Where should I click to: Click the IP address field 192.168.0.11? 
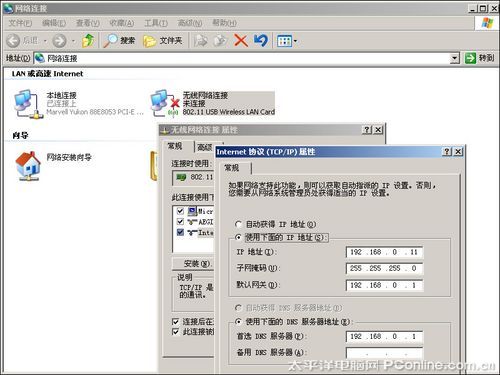tap(384, 252)
